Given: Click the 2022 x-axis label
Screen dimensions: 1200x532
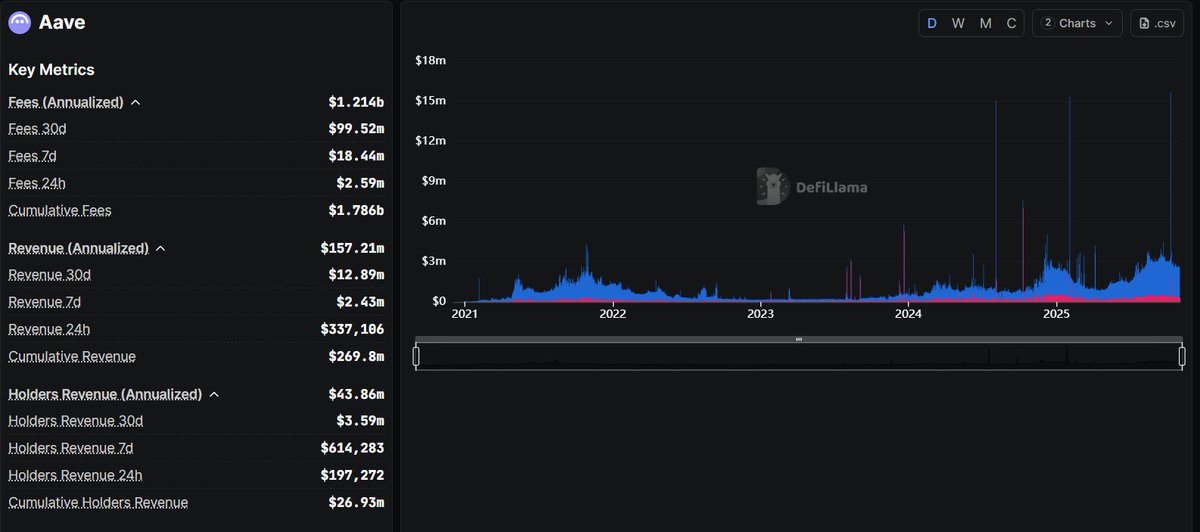Looking at the screenshot, I should point(612,314).
